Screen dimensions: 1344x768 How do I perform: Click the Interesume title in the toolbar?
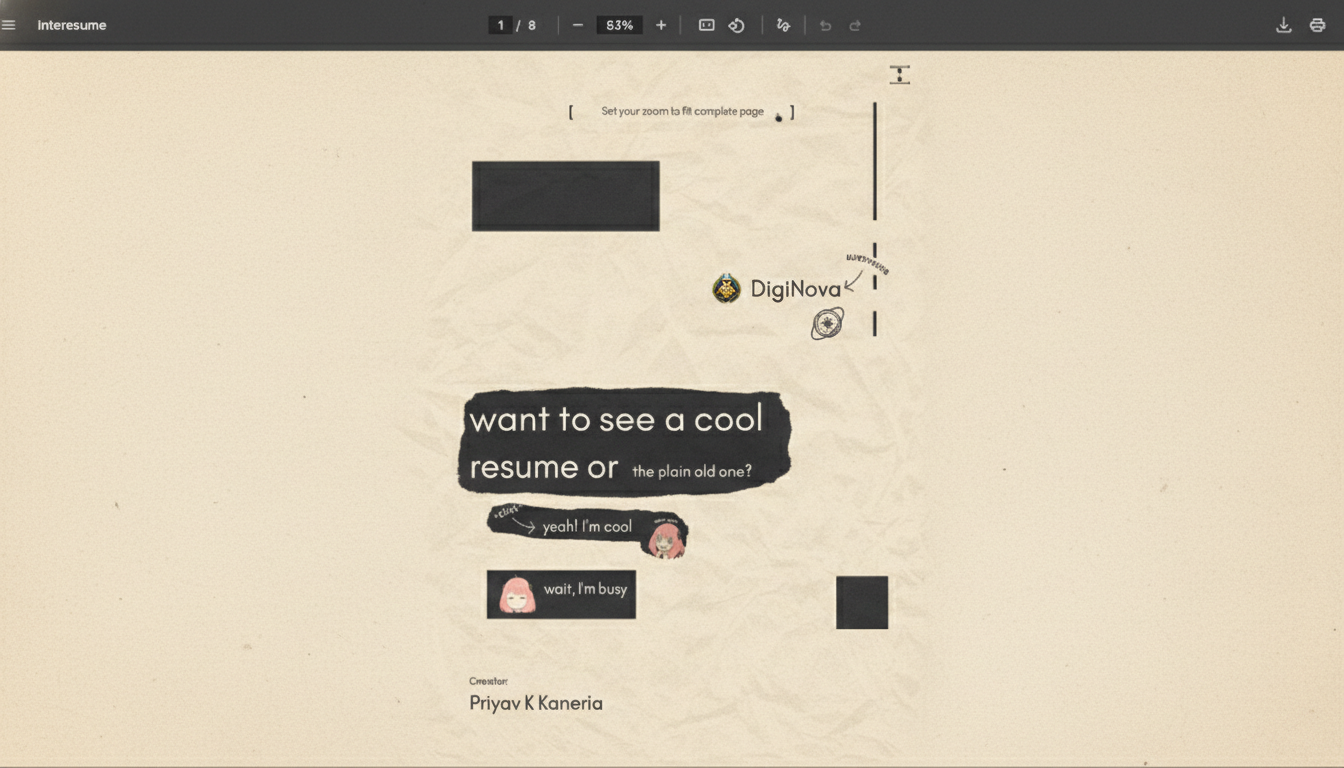point(71,25)
